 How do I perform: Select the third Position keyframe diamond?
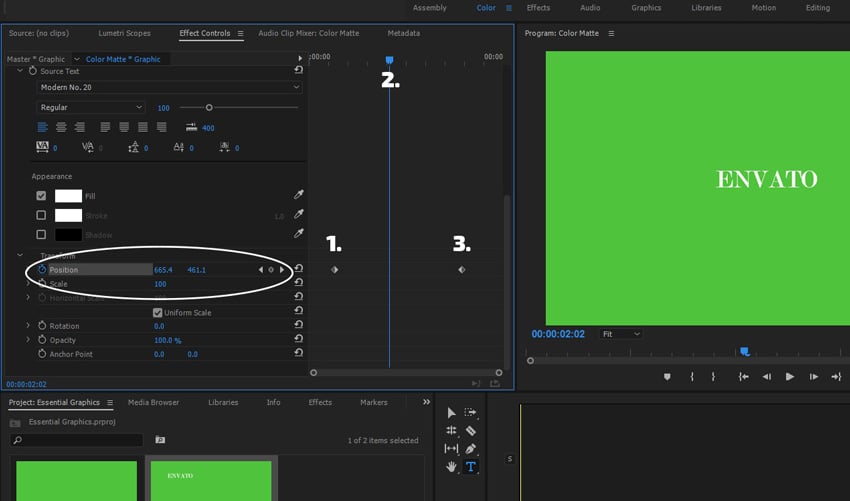(461, 270)
